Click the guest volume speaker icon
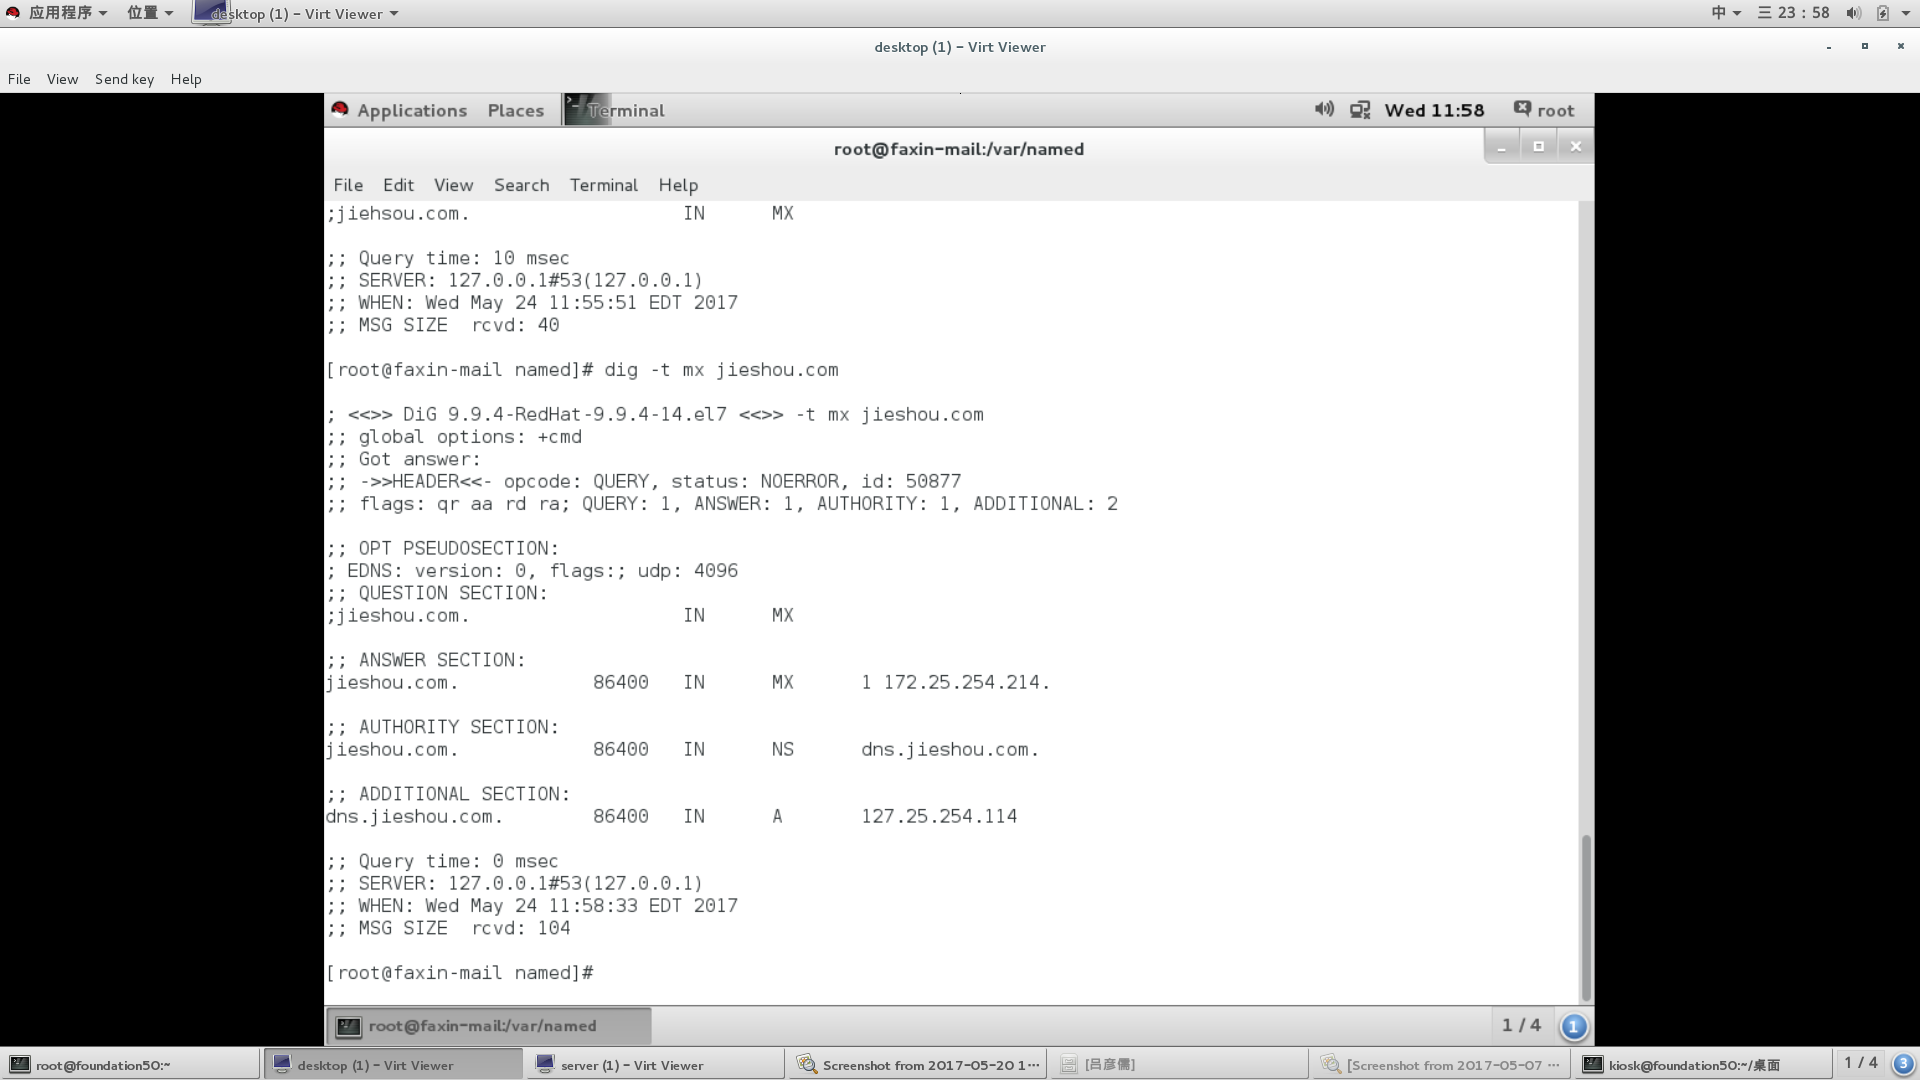Screen dimensions: 1920x1080 (1324, 109)
